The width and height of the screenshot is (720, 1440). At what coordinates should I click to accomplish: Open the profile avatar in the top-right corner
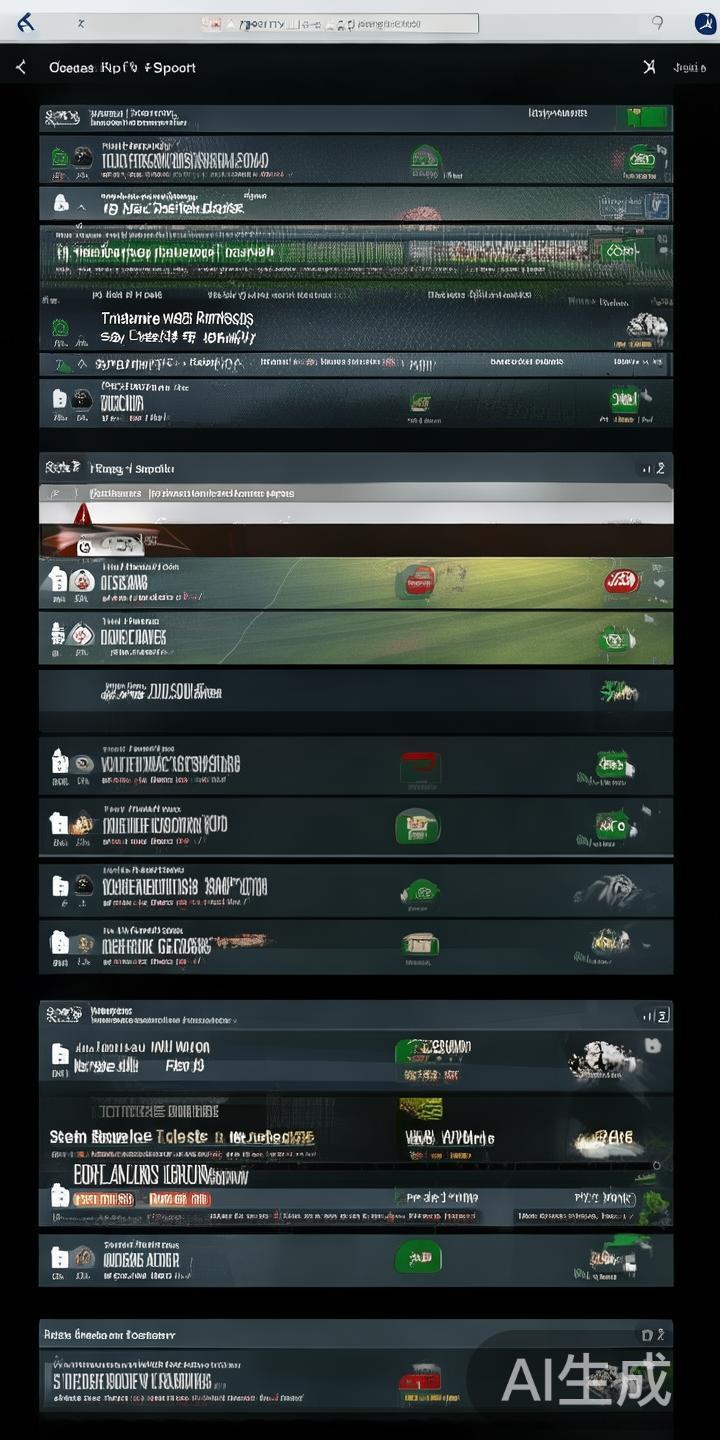click(x=705, y=23)
